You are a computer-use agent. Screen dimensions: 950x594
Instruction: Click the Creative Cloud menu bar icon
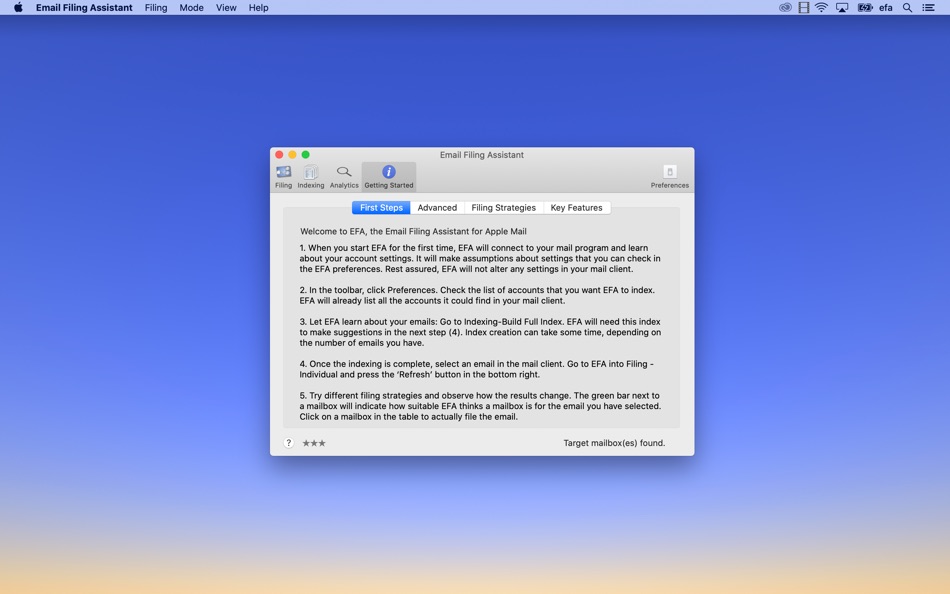(785, 7)
